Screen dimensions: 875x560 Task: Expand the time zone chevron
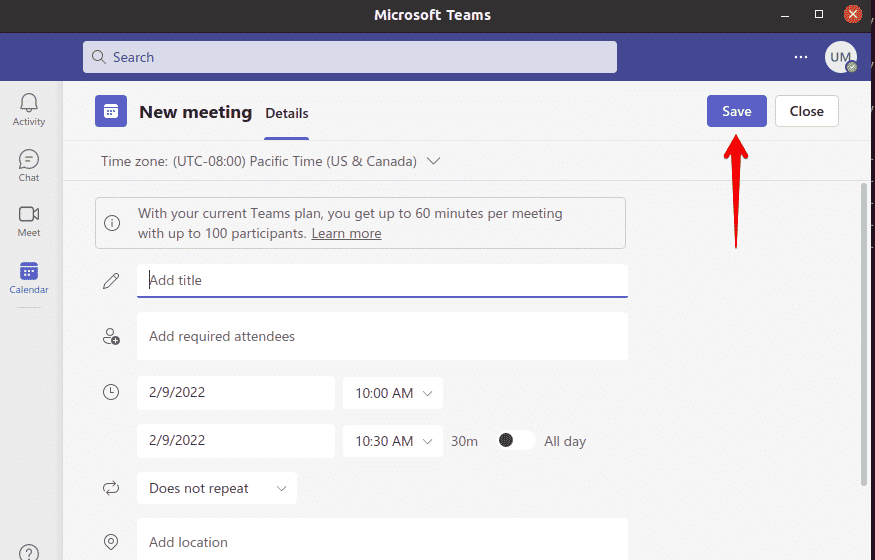click(x=434, y=161)
